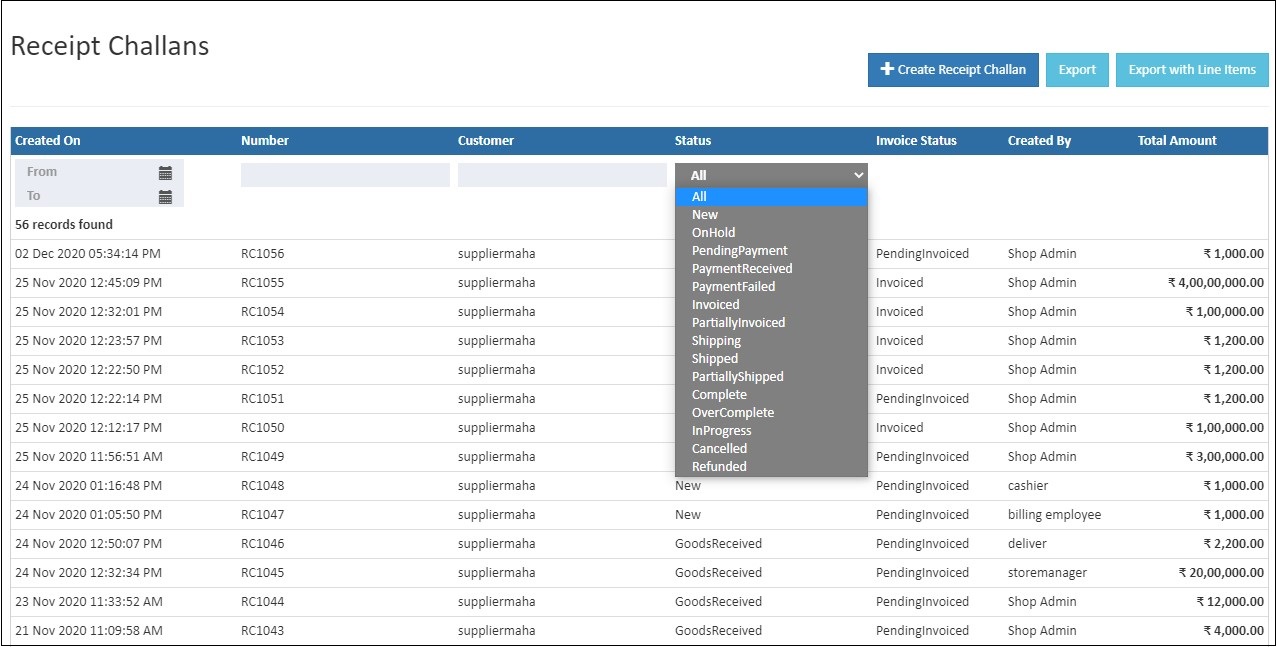
Task: Click amount ₹ 2,200.00
Action: point(1233,544)
